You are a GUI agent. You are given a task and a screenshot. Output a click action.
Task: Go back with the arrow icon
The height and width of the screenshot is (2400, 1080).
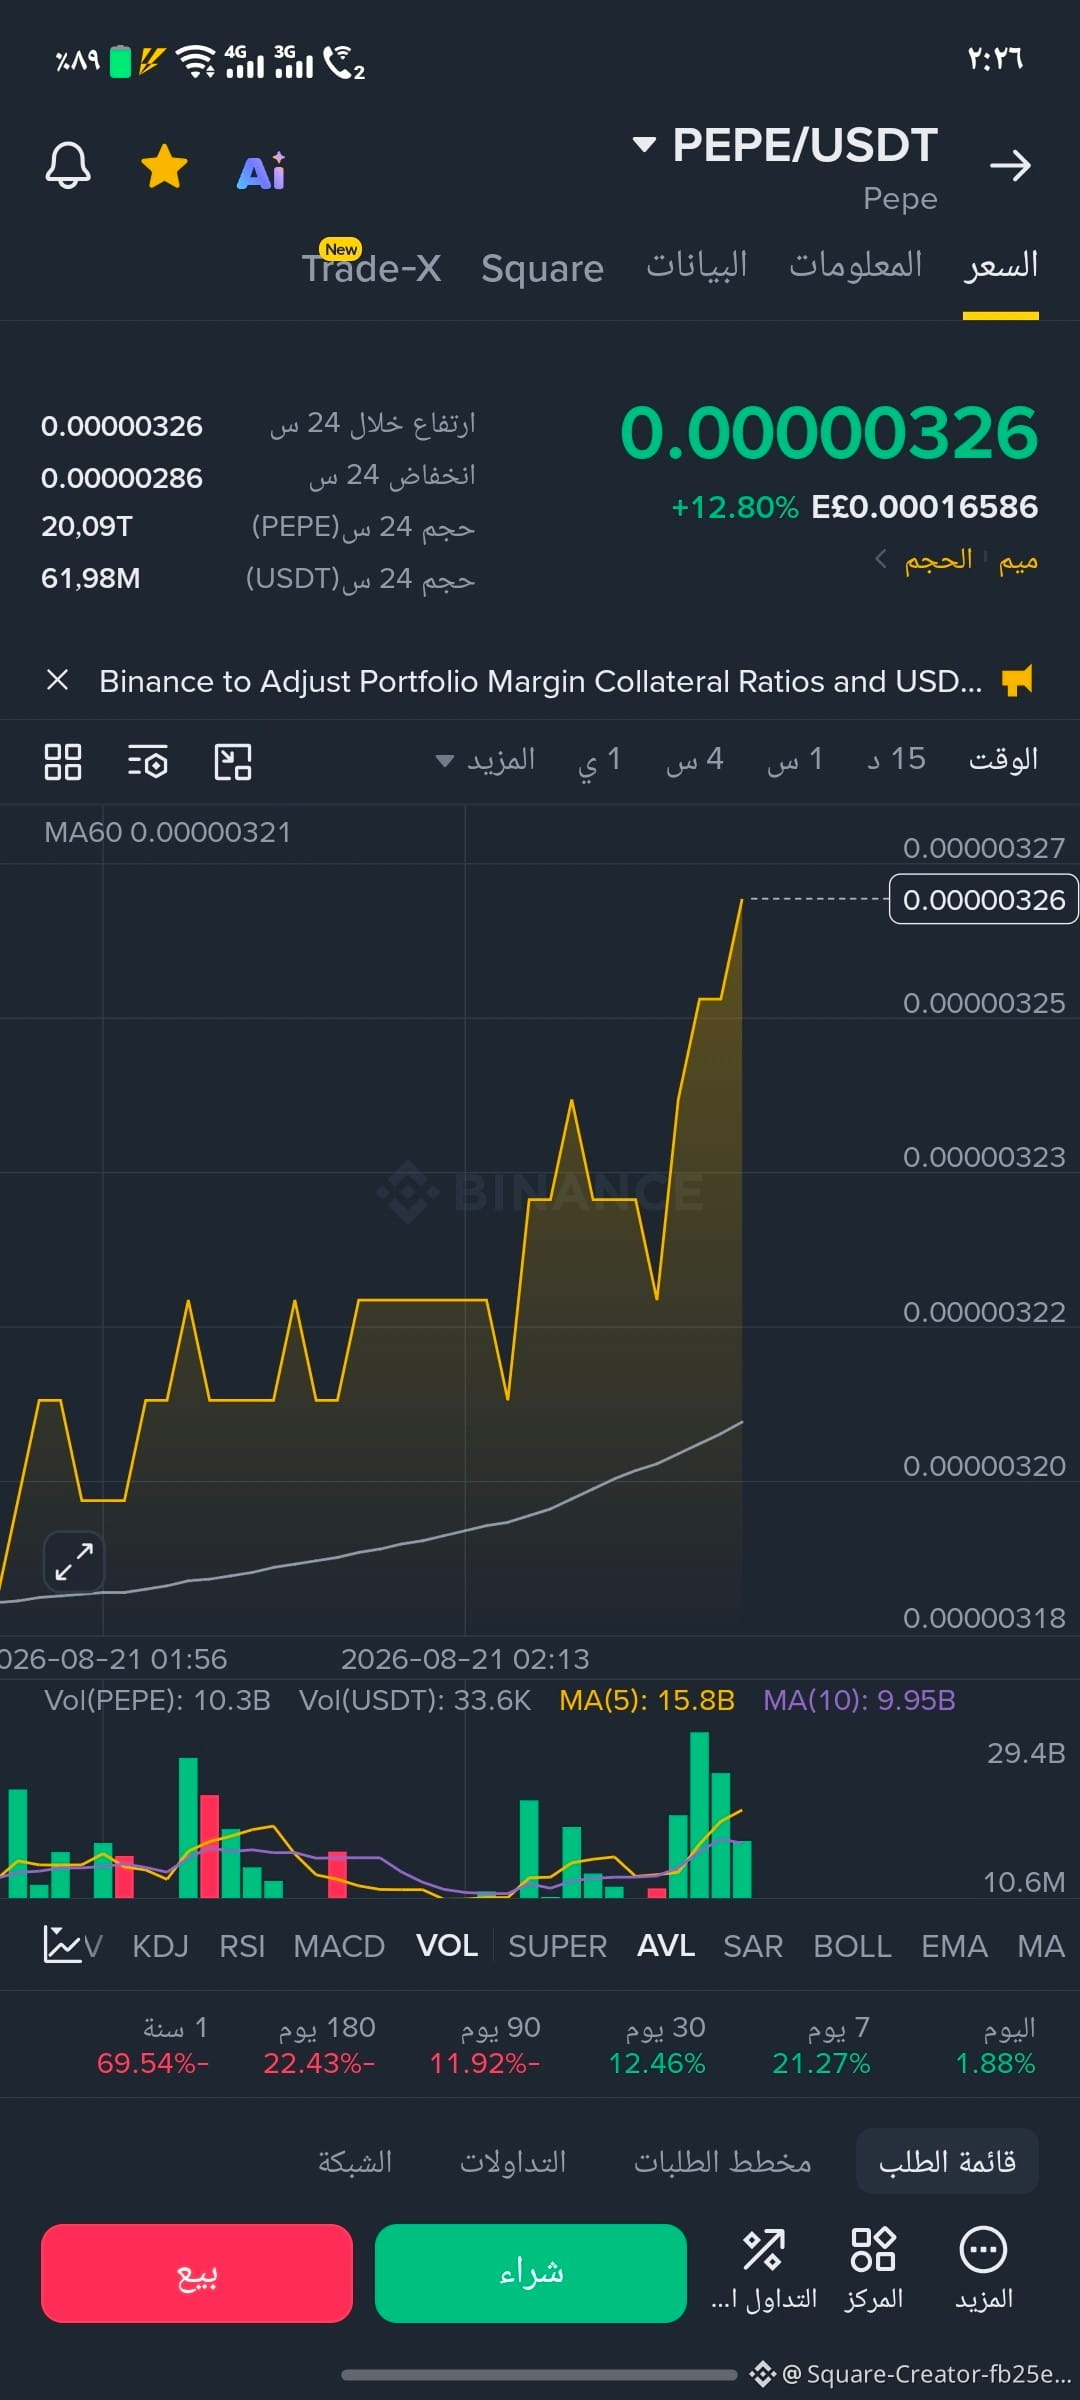pos(1010,165)
